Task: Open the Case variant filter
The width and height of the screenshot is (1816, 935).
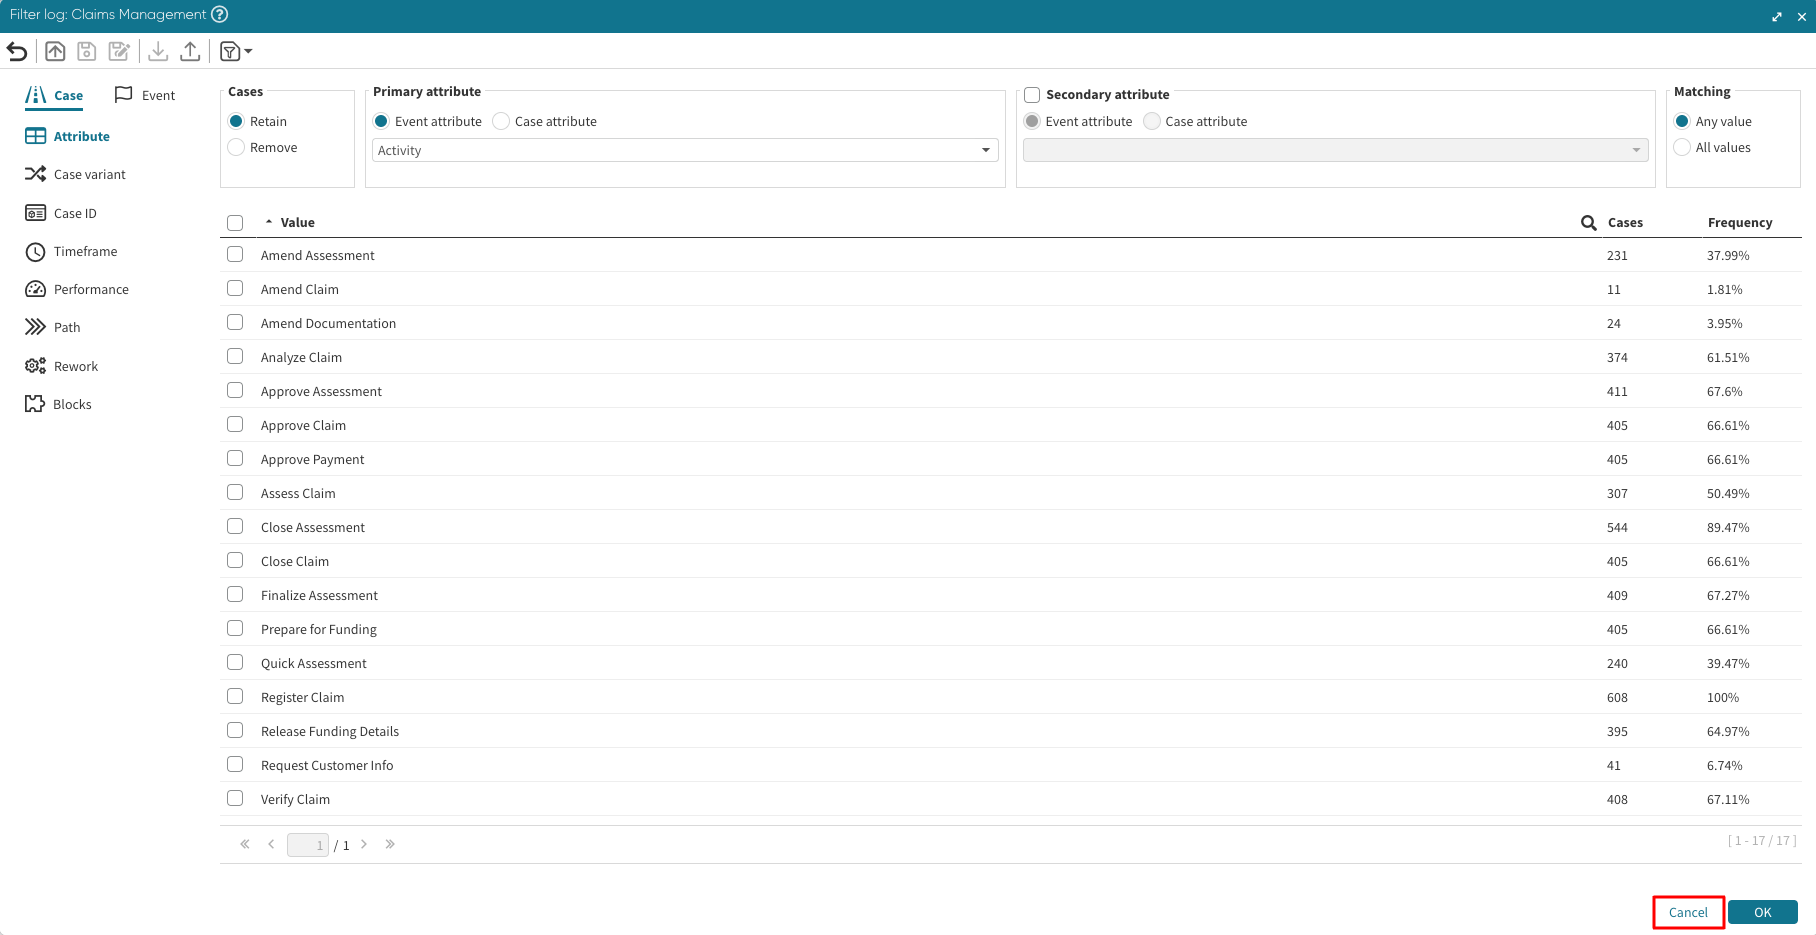Action: (89, 174)
